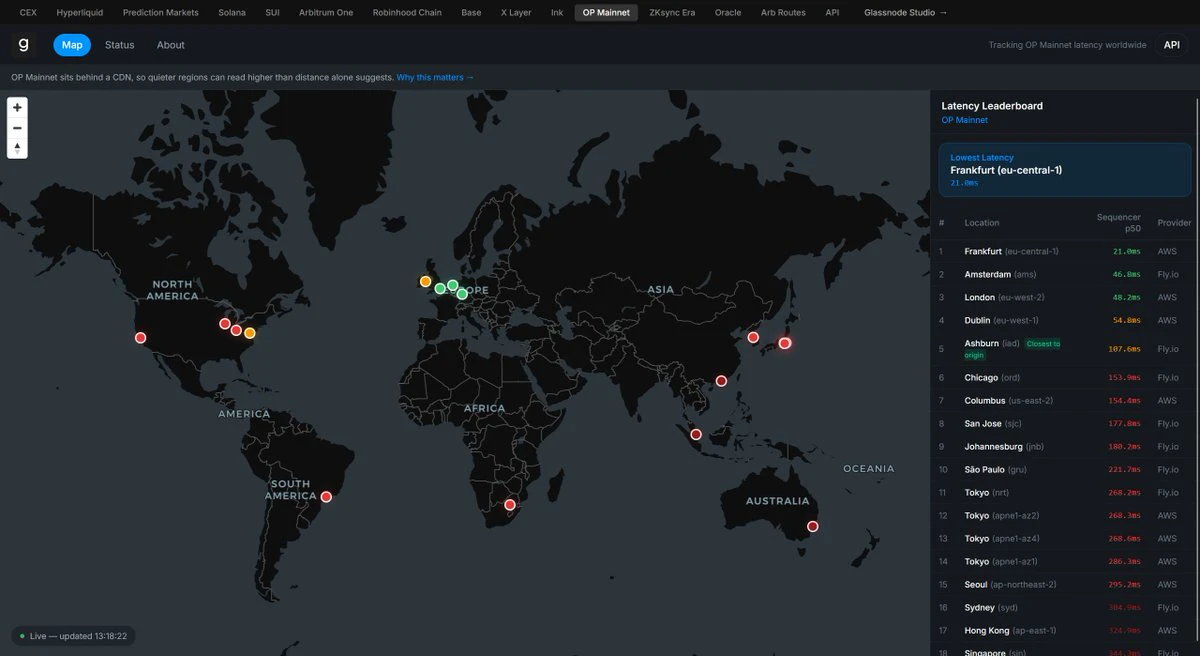Viewport: 1200px width, 656px height.
Task: Select the Johannesburg (jnb) leaderboard row
Action: point(1064,446)
